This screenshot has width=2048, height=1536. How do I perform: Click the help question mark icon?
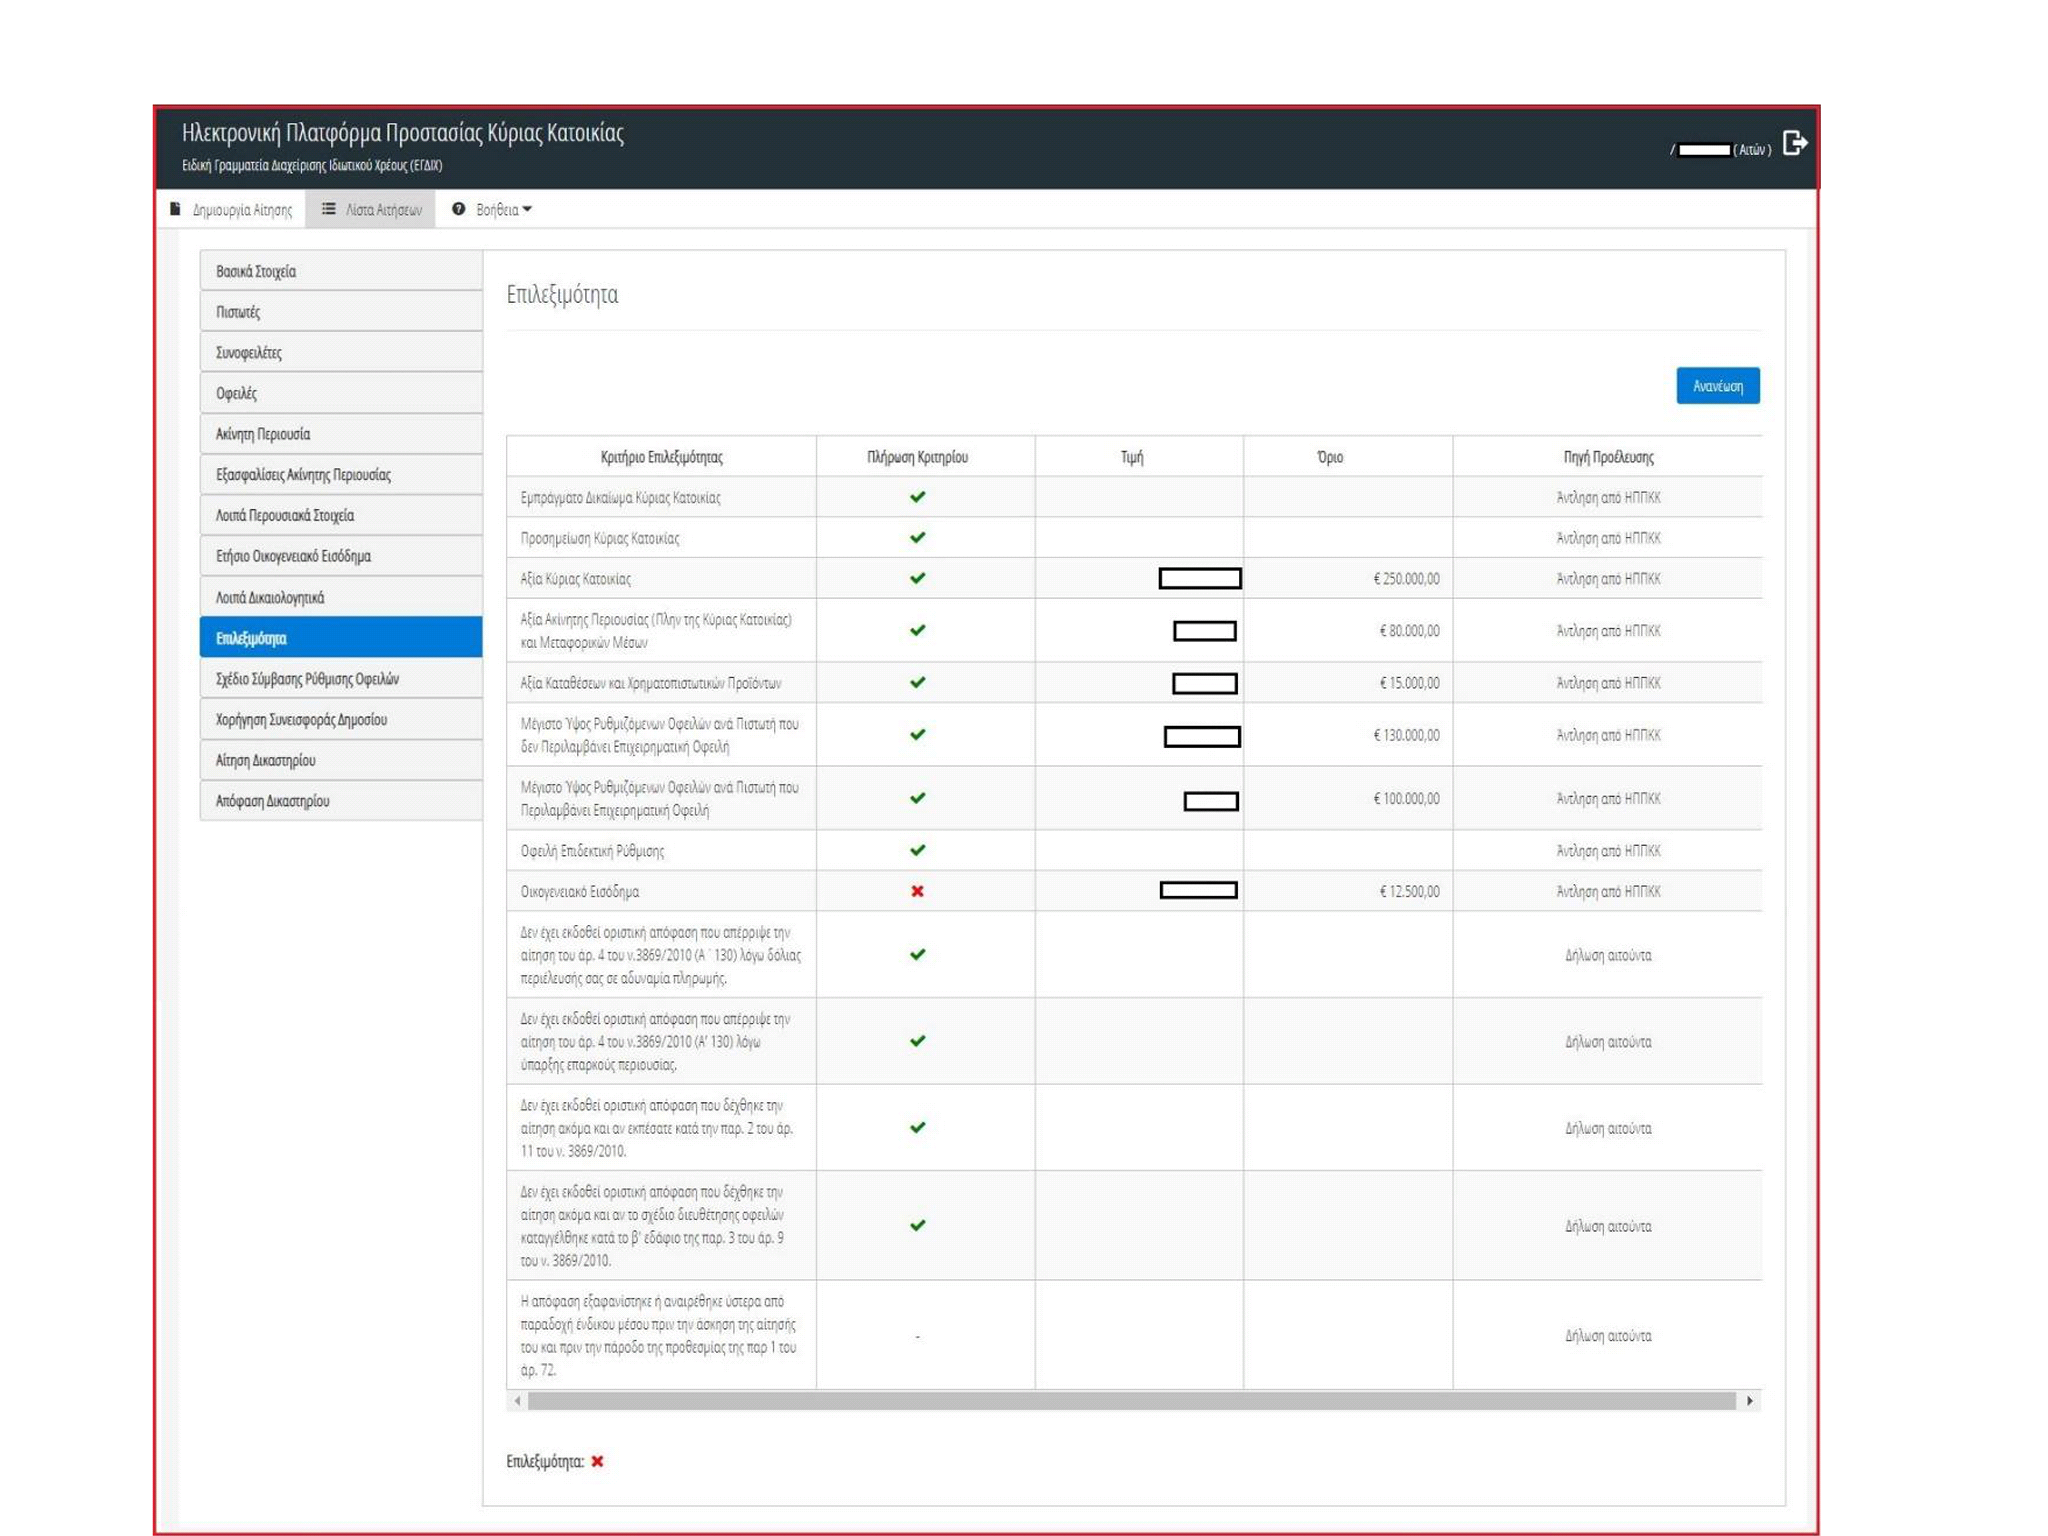pos(458,209)
